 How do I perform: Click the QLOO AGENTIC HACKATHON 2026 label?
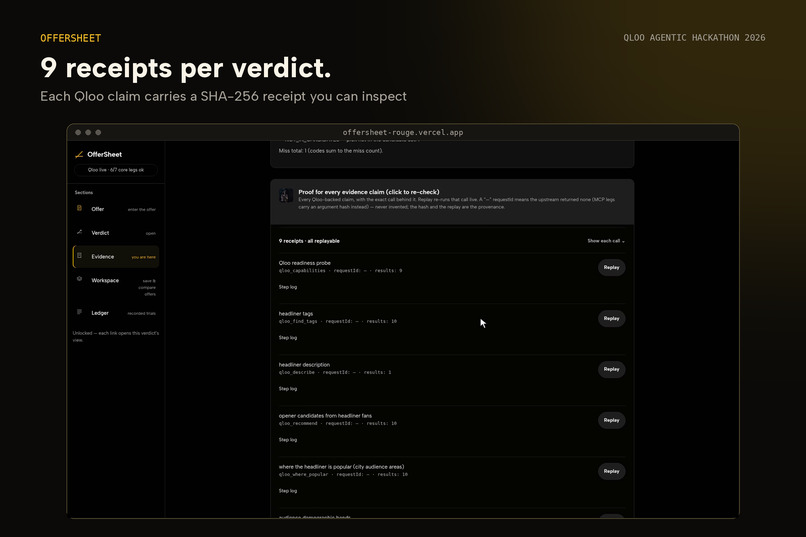[x=694, y=38]
